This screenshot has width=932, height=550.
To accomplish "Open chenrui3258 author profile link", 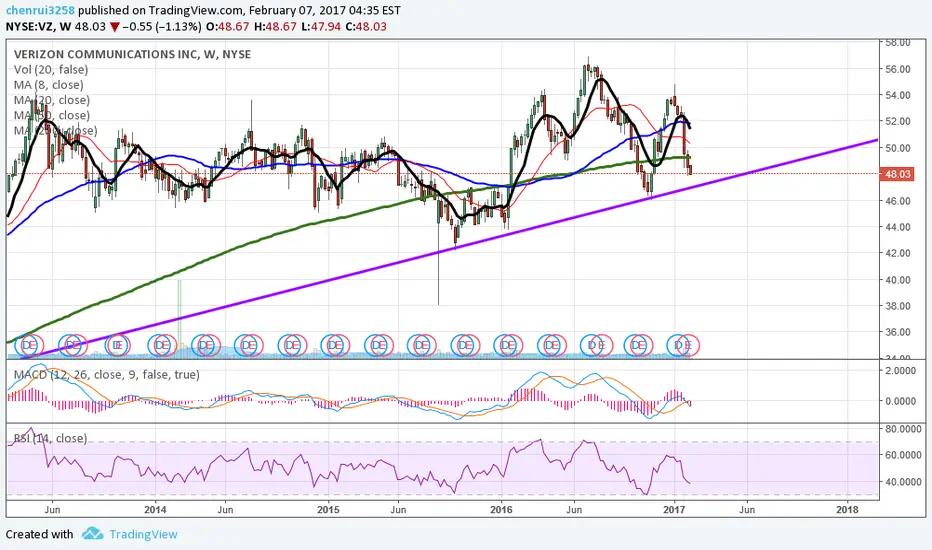I will coord(40,10).
